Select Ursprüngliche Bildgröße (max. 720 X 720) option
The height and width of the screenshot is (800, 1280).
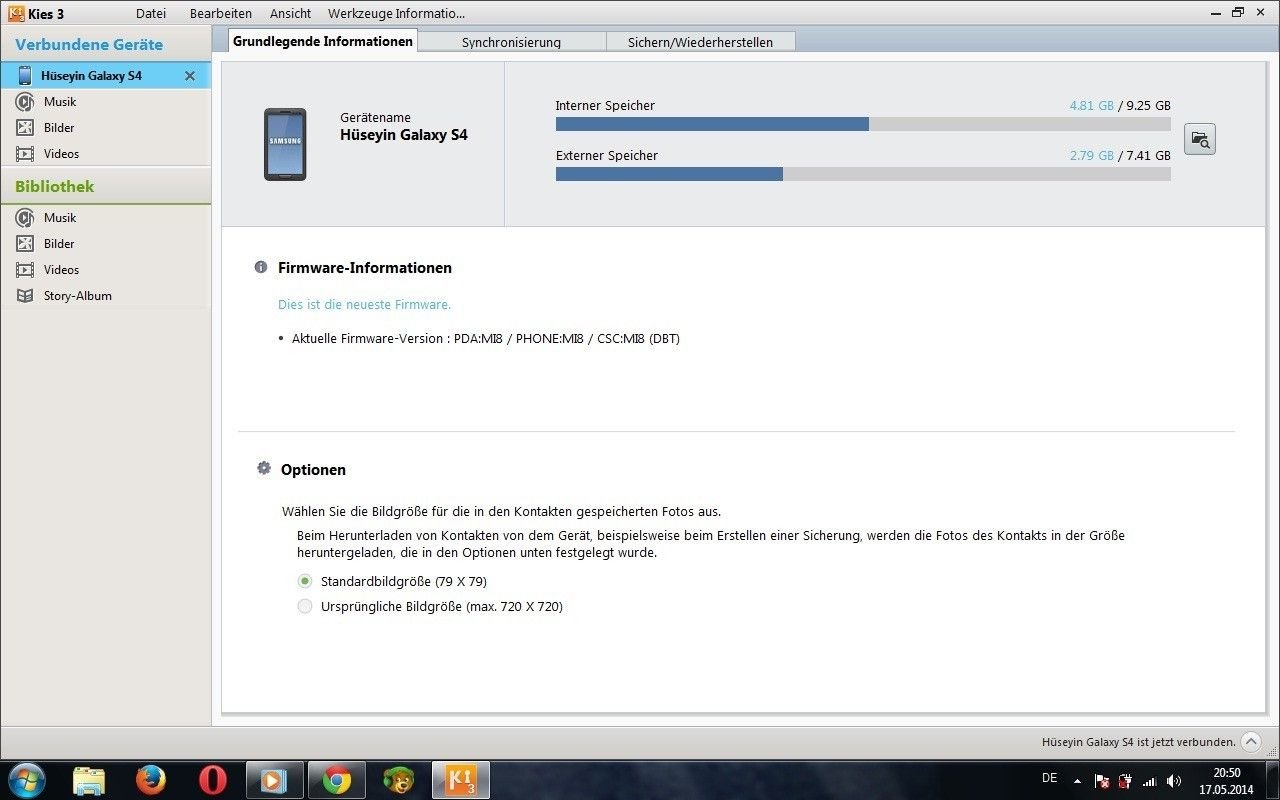(305, 606)
